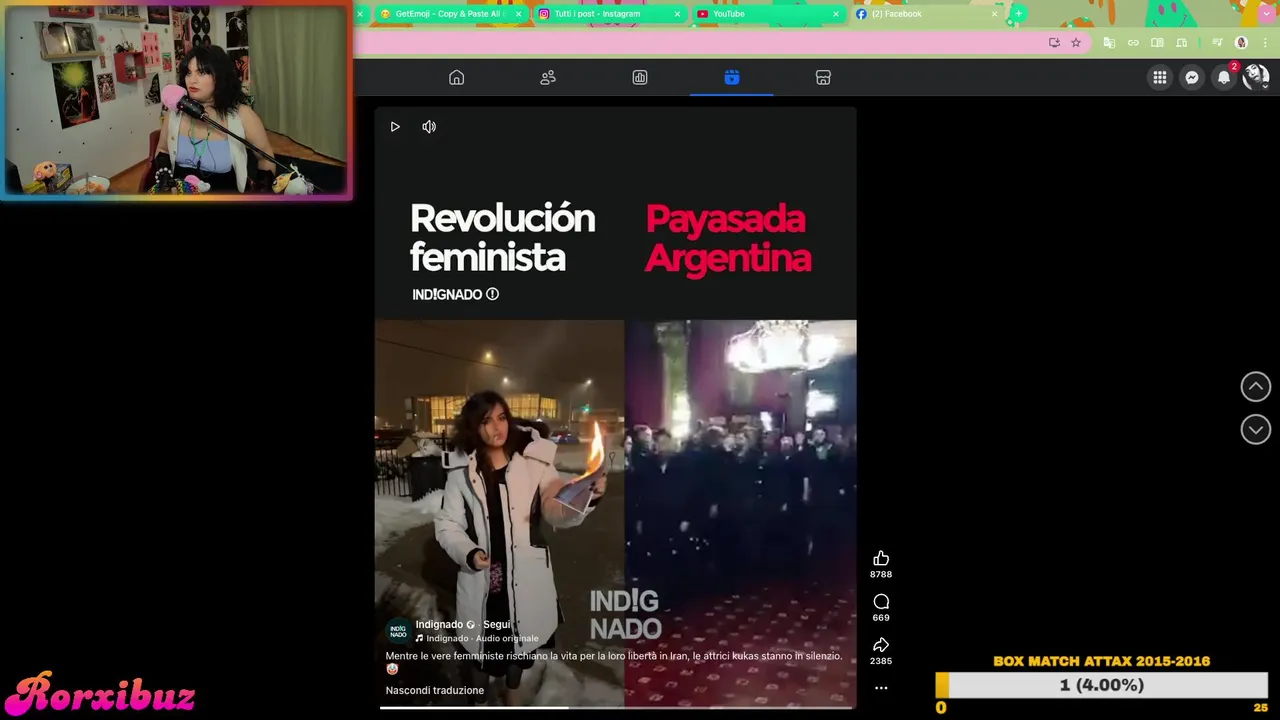Open the Messenger icon
This screenshot has height=720, width=1280.
(x=1192, y=77)
